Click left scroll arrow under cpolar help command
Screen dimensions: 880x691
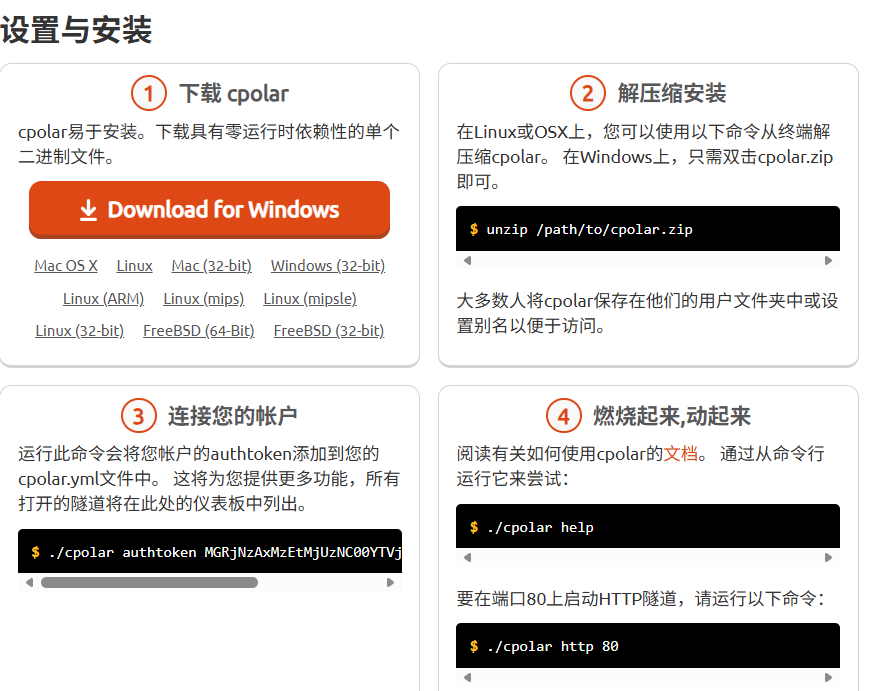click(x=468, y=557)
